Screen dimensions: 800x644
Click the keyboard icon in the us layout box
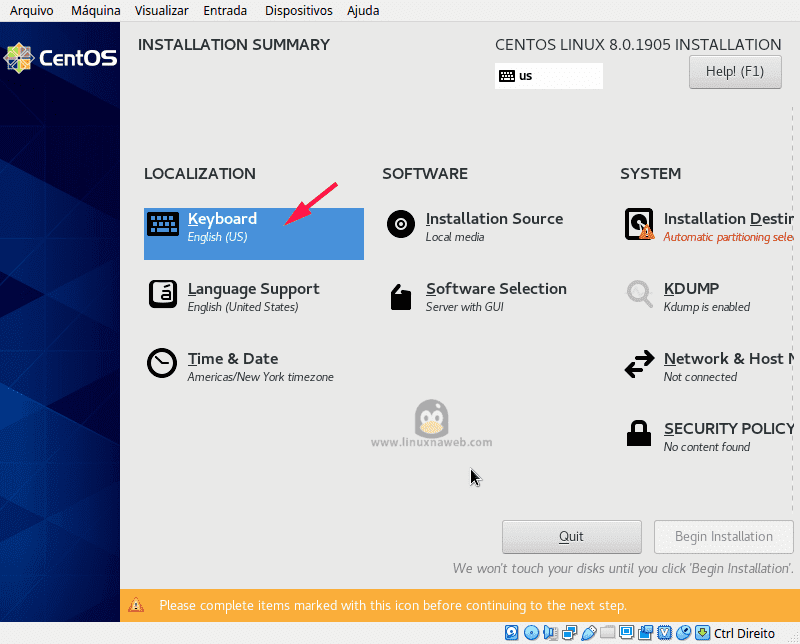point(507,76)
